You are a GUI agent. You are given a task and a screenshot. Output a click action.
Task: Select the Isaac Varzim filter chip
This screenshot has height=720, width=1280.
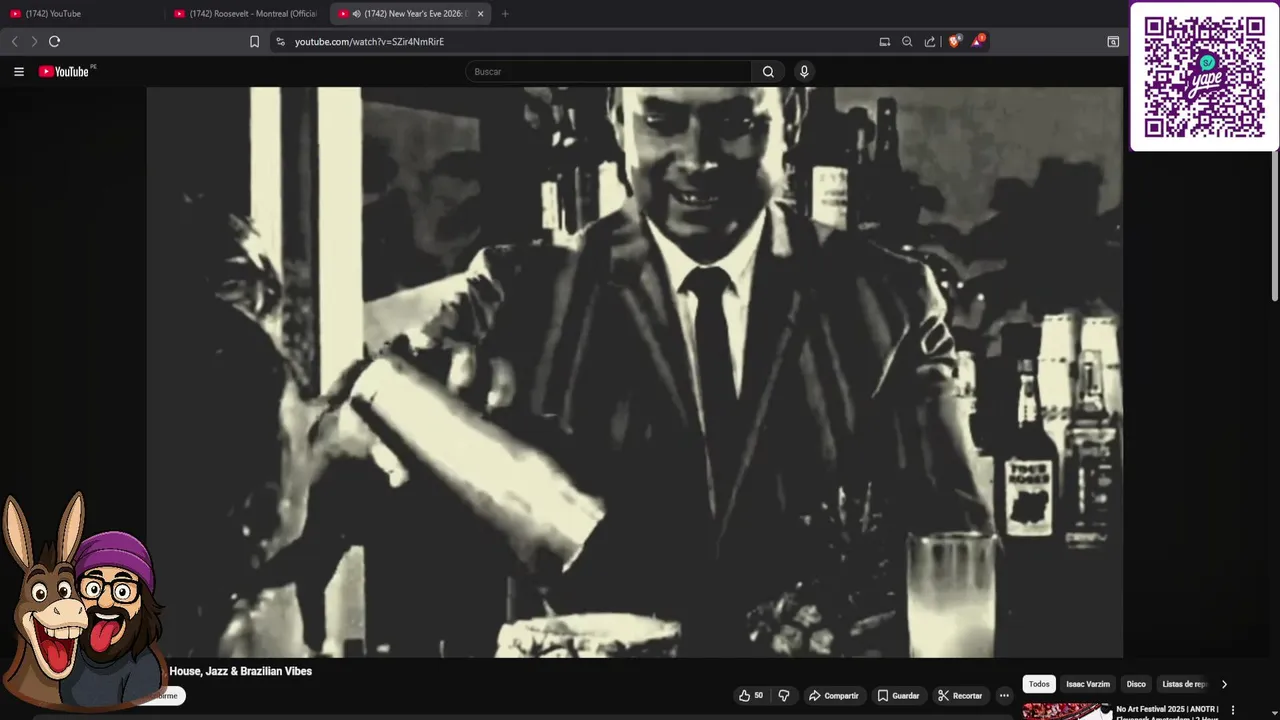[x=1088, y=684]
